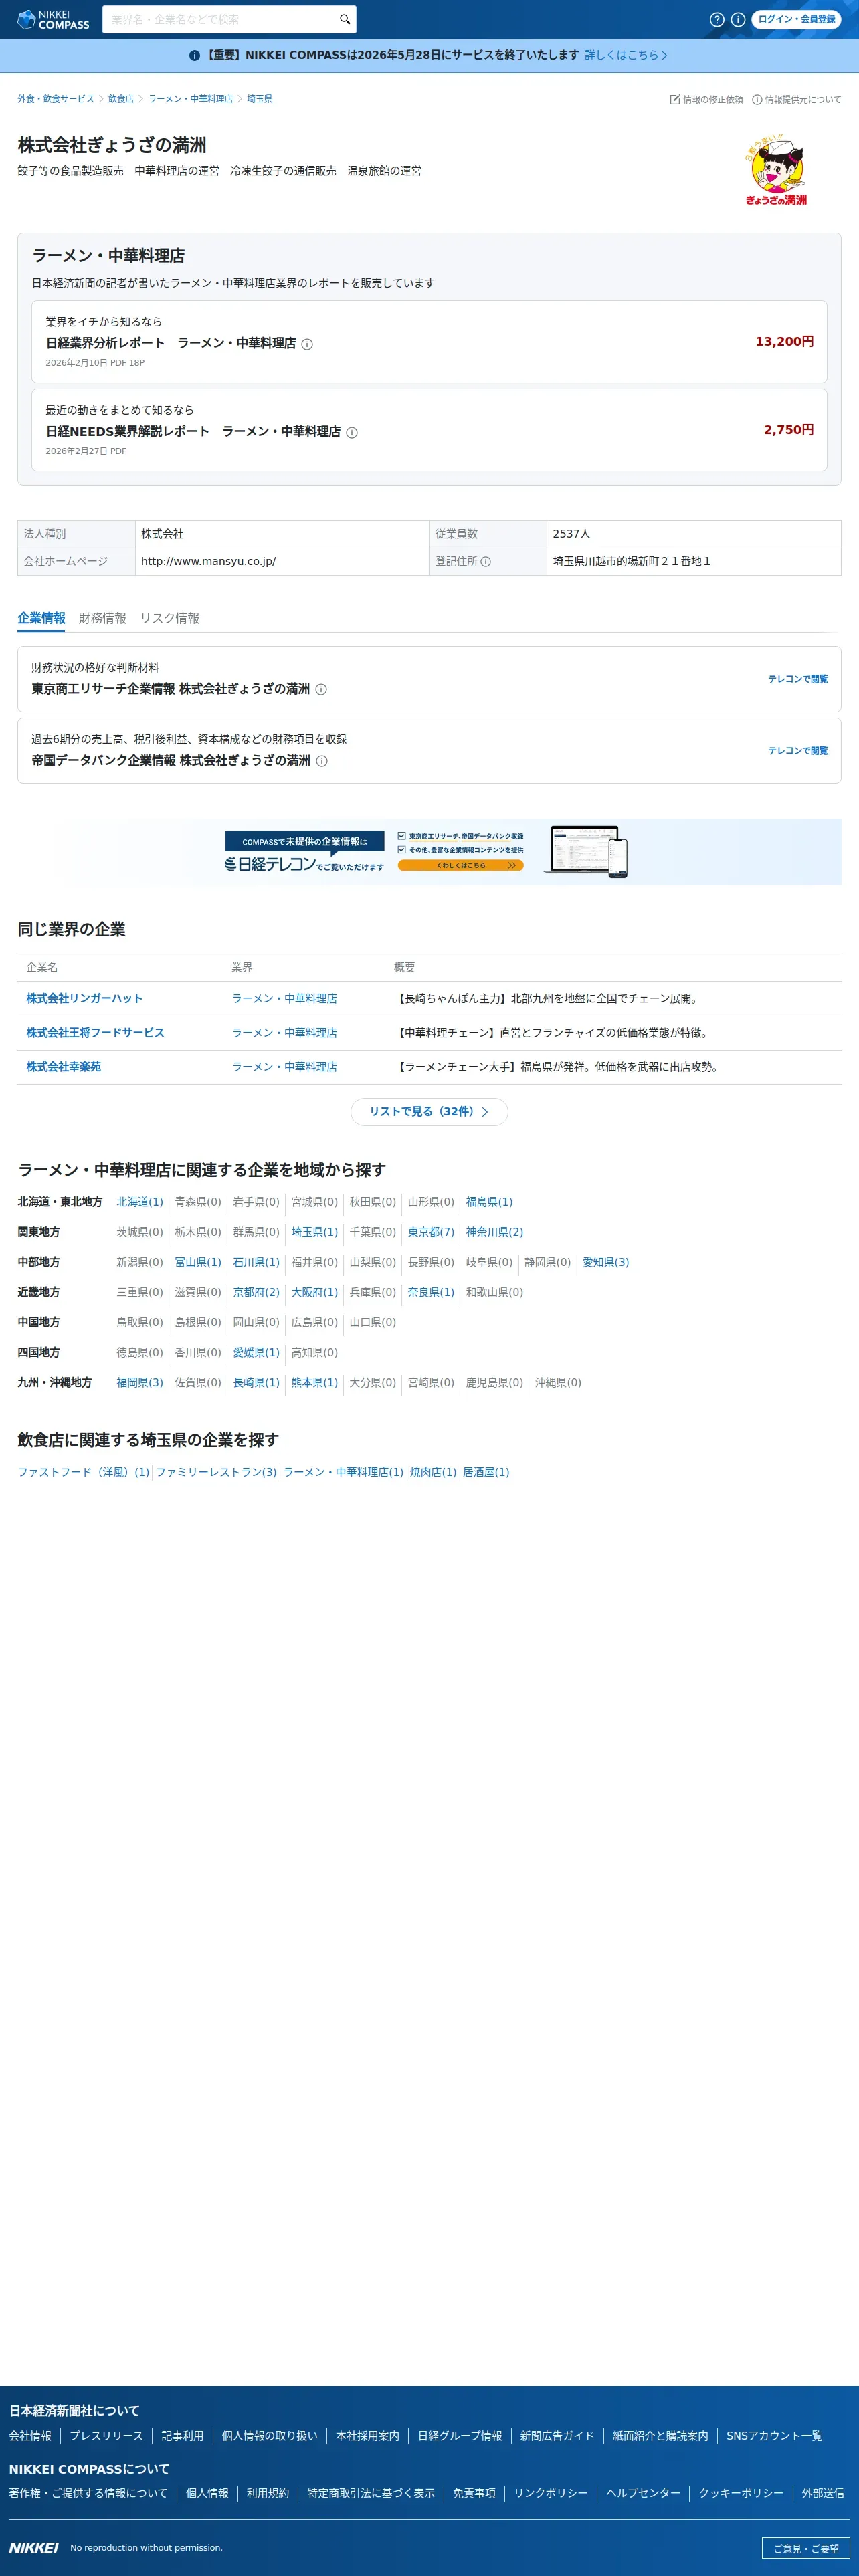The width and height of the screenshot is (859, 2576).
Task: Click the search magnifier icon
Action: (x=345, y=19)
